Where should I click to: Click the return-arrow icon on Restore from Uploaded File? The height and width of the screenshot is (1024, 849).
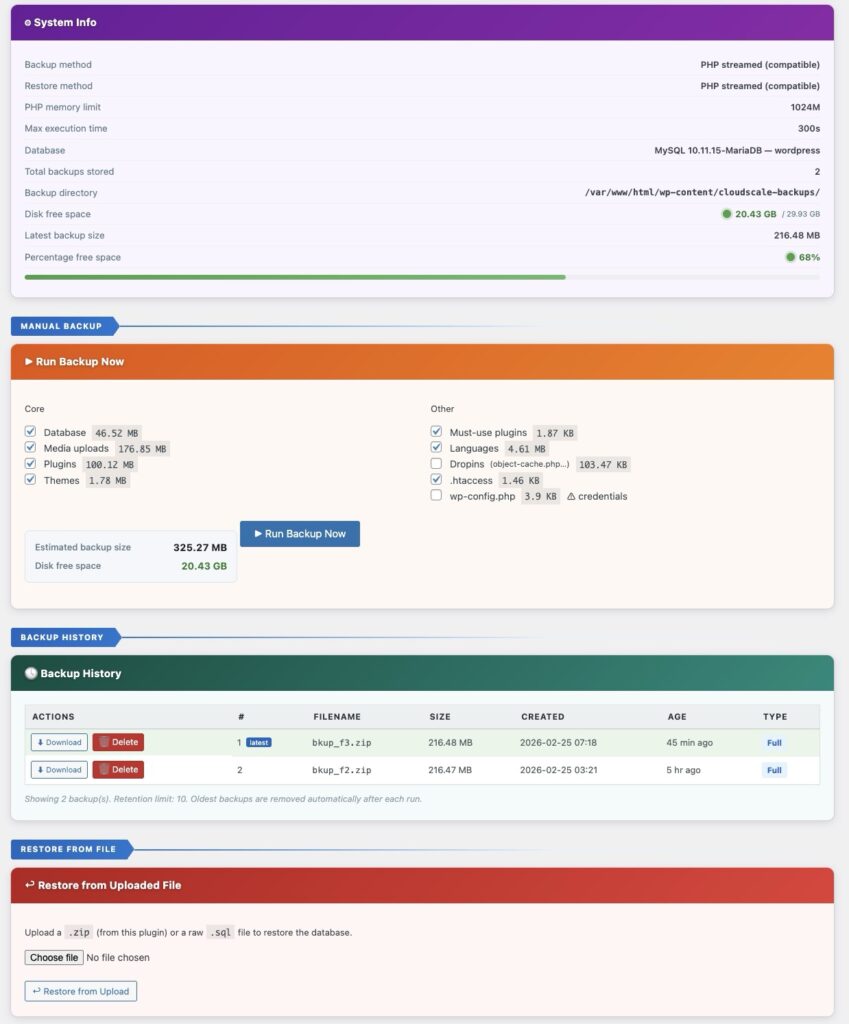pos(29,885)
